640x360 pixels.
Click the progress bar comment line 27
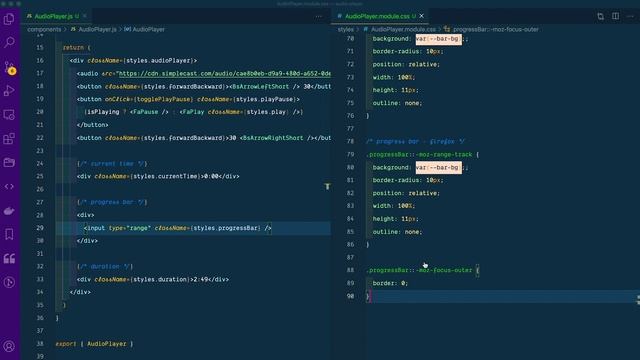point(112,202)
